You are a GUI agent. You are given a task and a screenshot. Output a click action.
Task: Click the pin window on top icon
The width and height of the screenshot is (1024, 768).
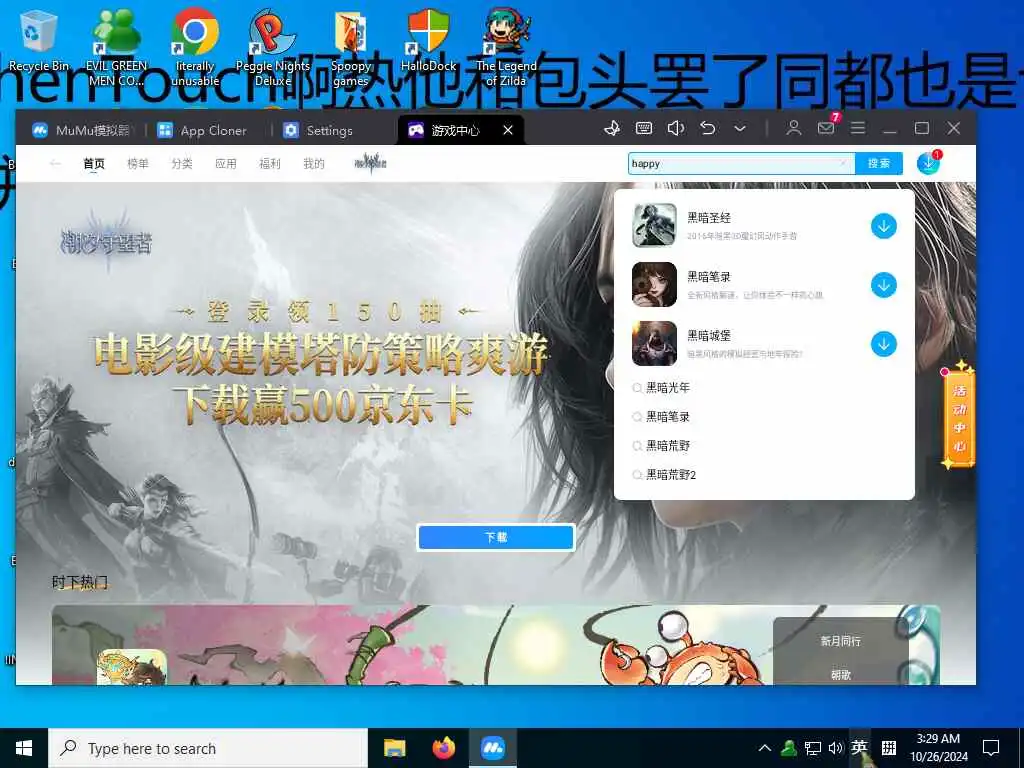tap(612, 128)
